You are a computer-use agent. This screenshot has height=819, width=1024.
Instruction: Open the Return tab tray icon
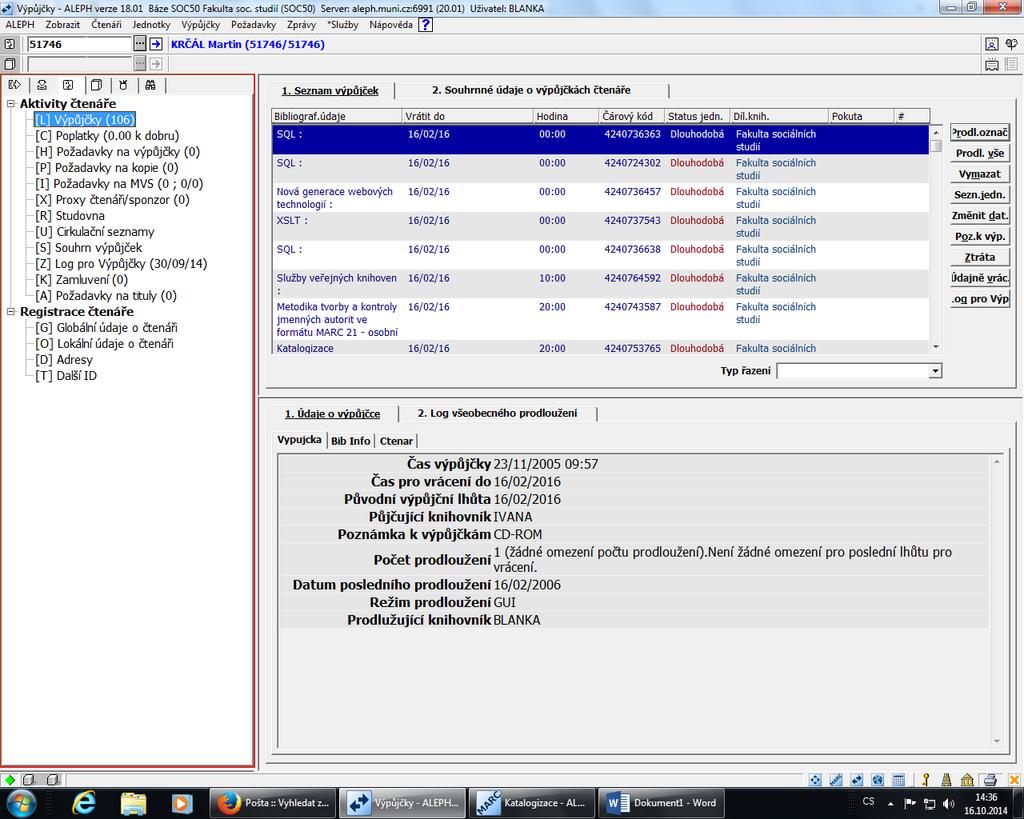coord(42,85)
